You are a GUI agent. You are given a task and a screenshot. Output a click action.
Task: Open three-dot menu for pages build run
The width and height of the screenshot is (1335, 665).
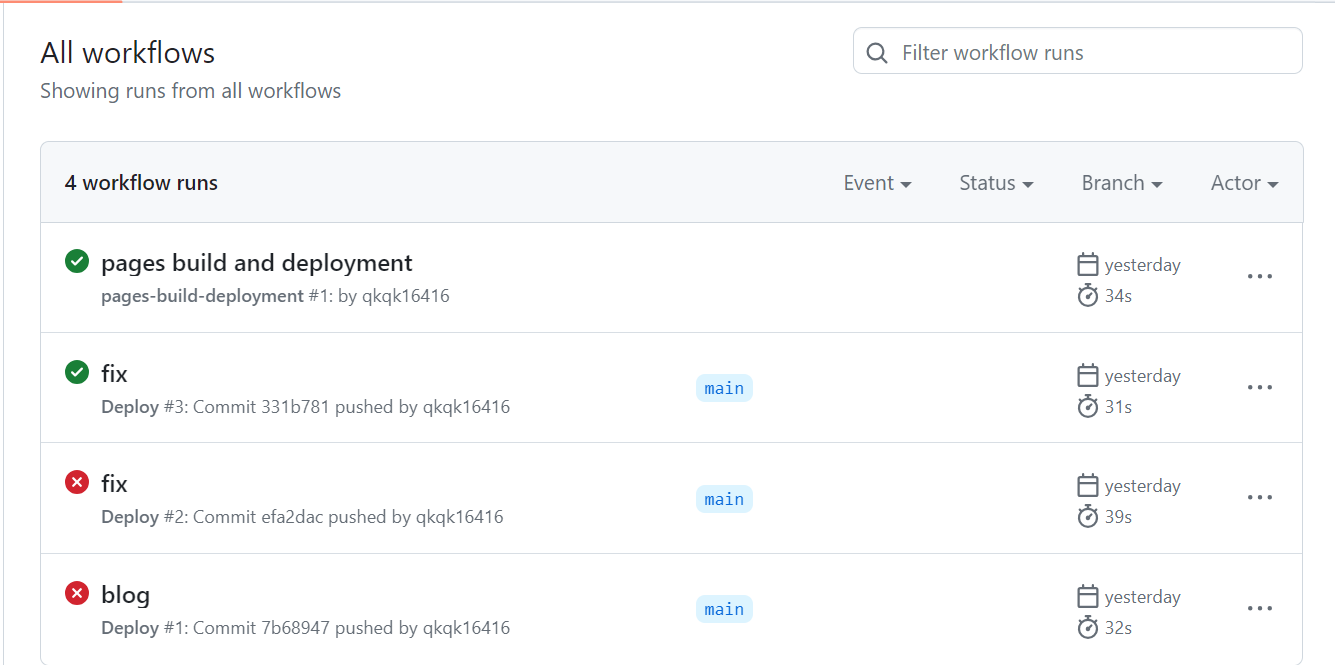(x=1259, y=277)
